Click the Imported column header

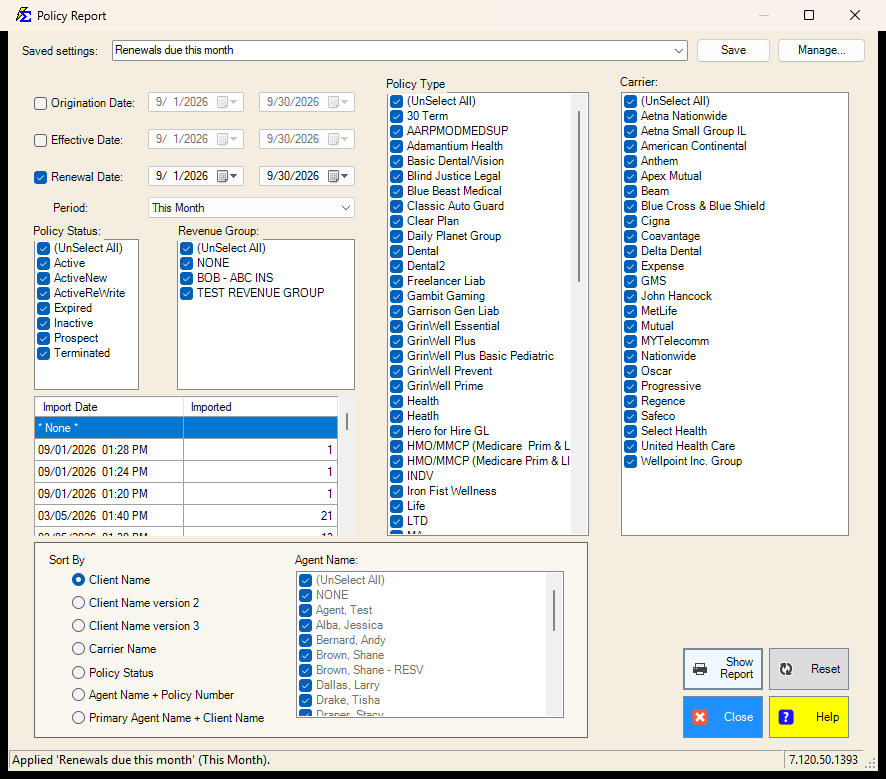[x=260, y=407]
